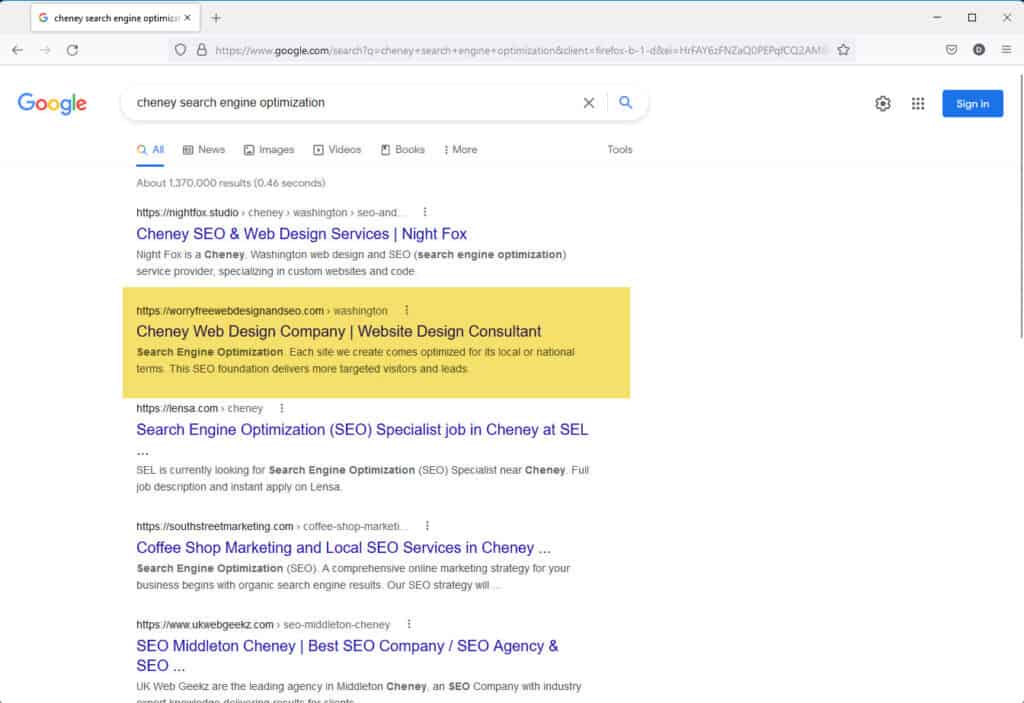Open Cheney SEO & Web Design Services link

pos(301,234)
